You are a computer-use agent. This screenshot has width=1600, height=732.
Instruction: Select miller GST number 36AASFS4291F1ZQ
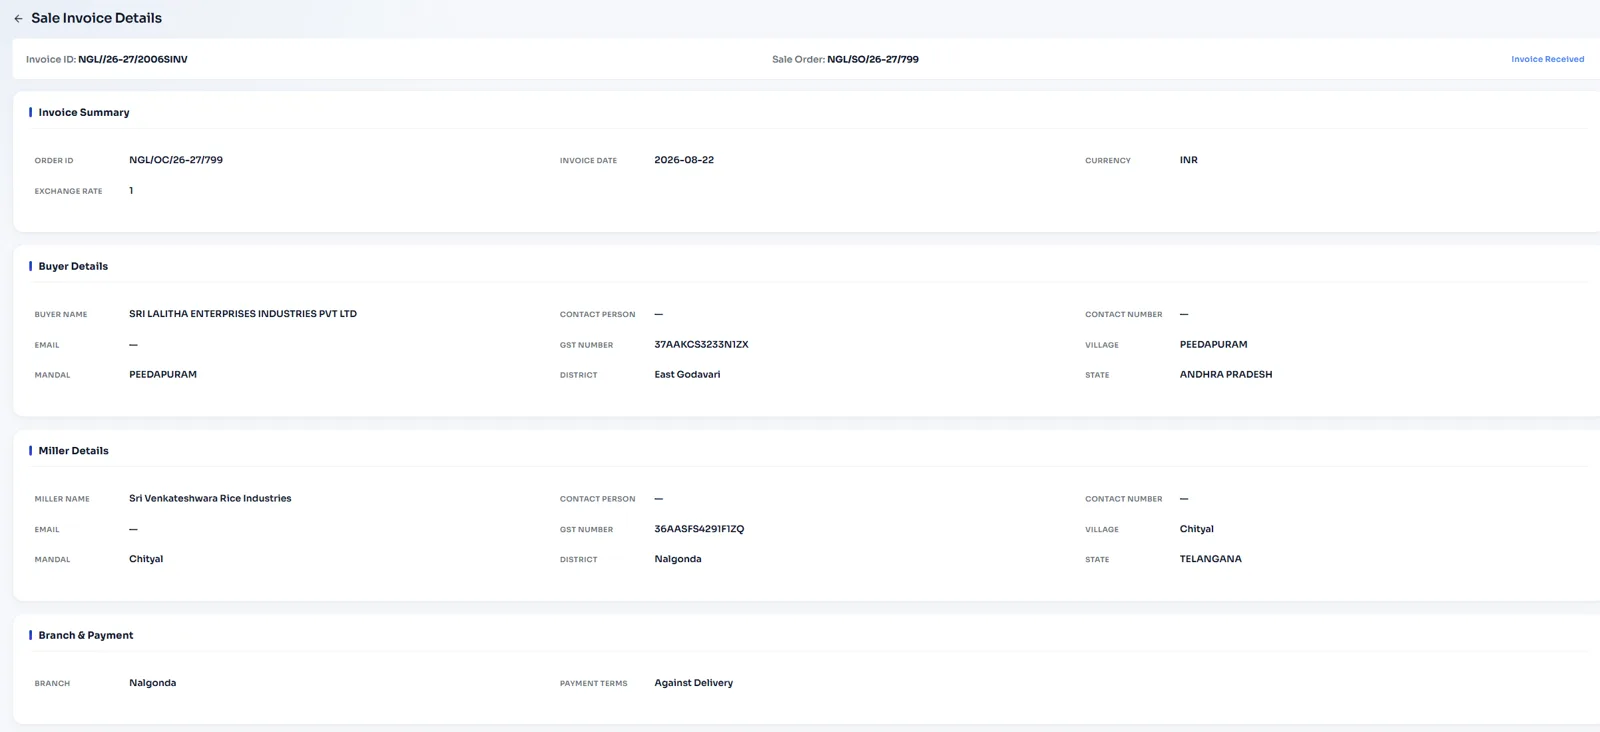tap(699, 529)
